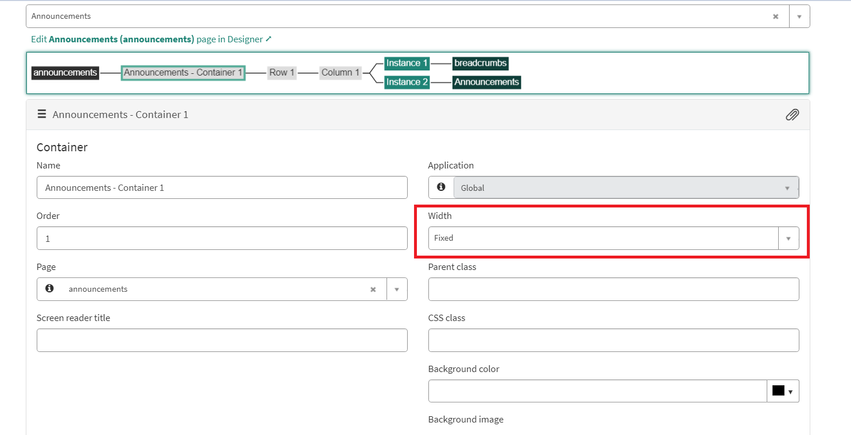Viewport: 851px width, 435px height.
Task: Select the Column 1 node
Action: click(340, 73)
